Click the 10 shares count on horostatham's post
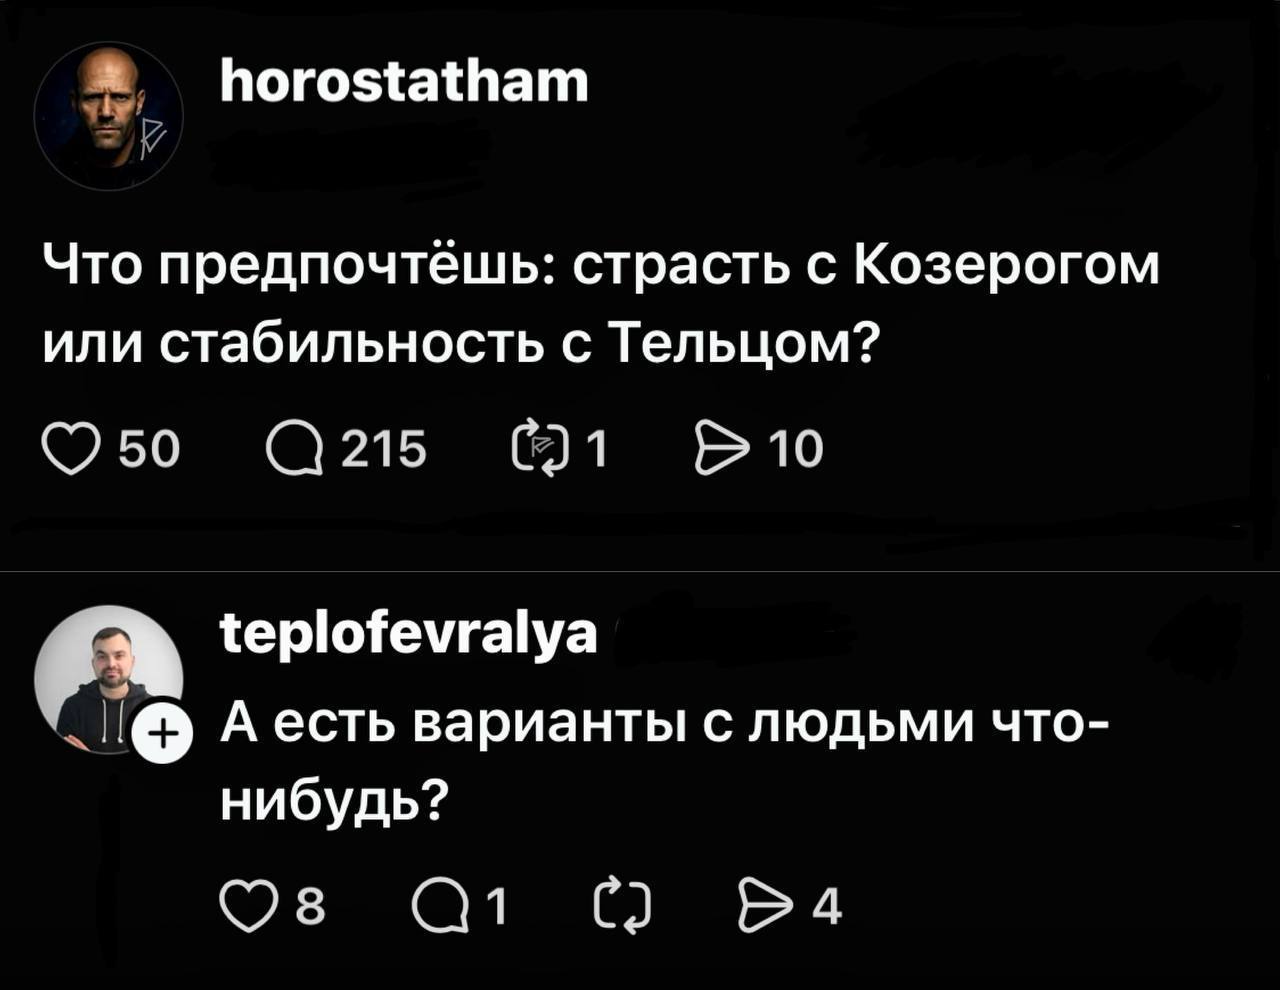Image resolution: width=1280 pixels, height=990 pixels. pyautogui.click(x=796, y=448)
